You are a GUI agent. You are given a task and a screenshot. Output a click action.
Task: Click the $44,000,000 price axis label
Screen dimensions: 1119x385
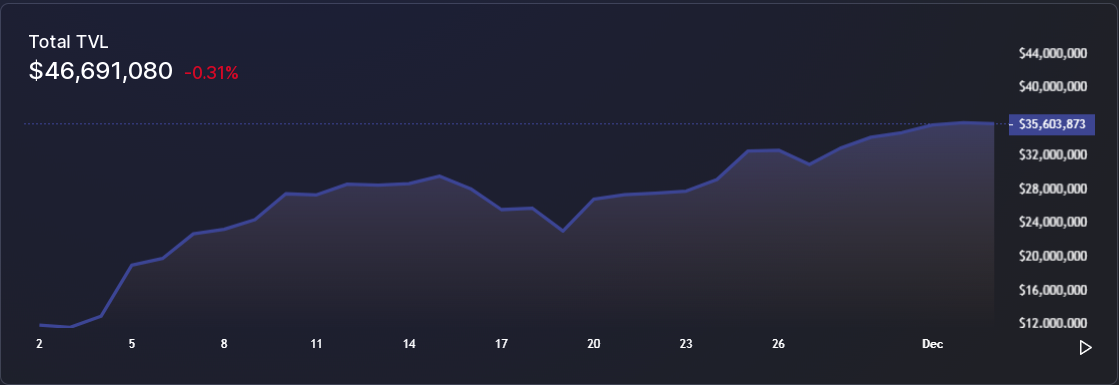pos(1053,54)
